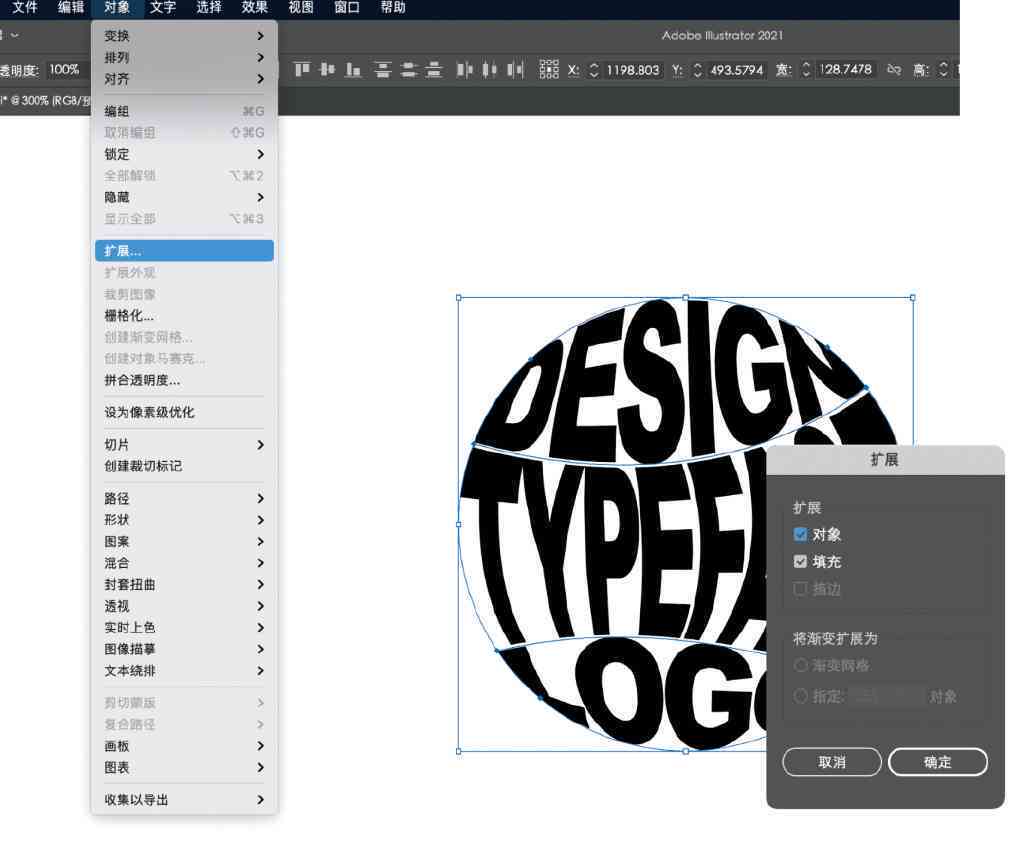Image resolution: width=1024 pixels, height=850 pixels.
Task: Open the 帮助 menu
Action: [393, 8]
